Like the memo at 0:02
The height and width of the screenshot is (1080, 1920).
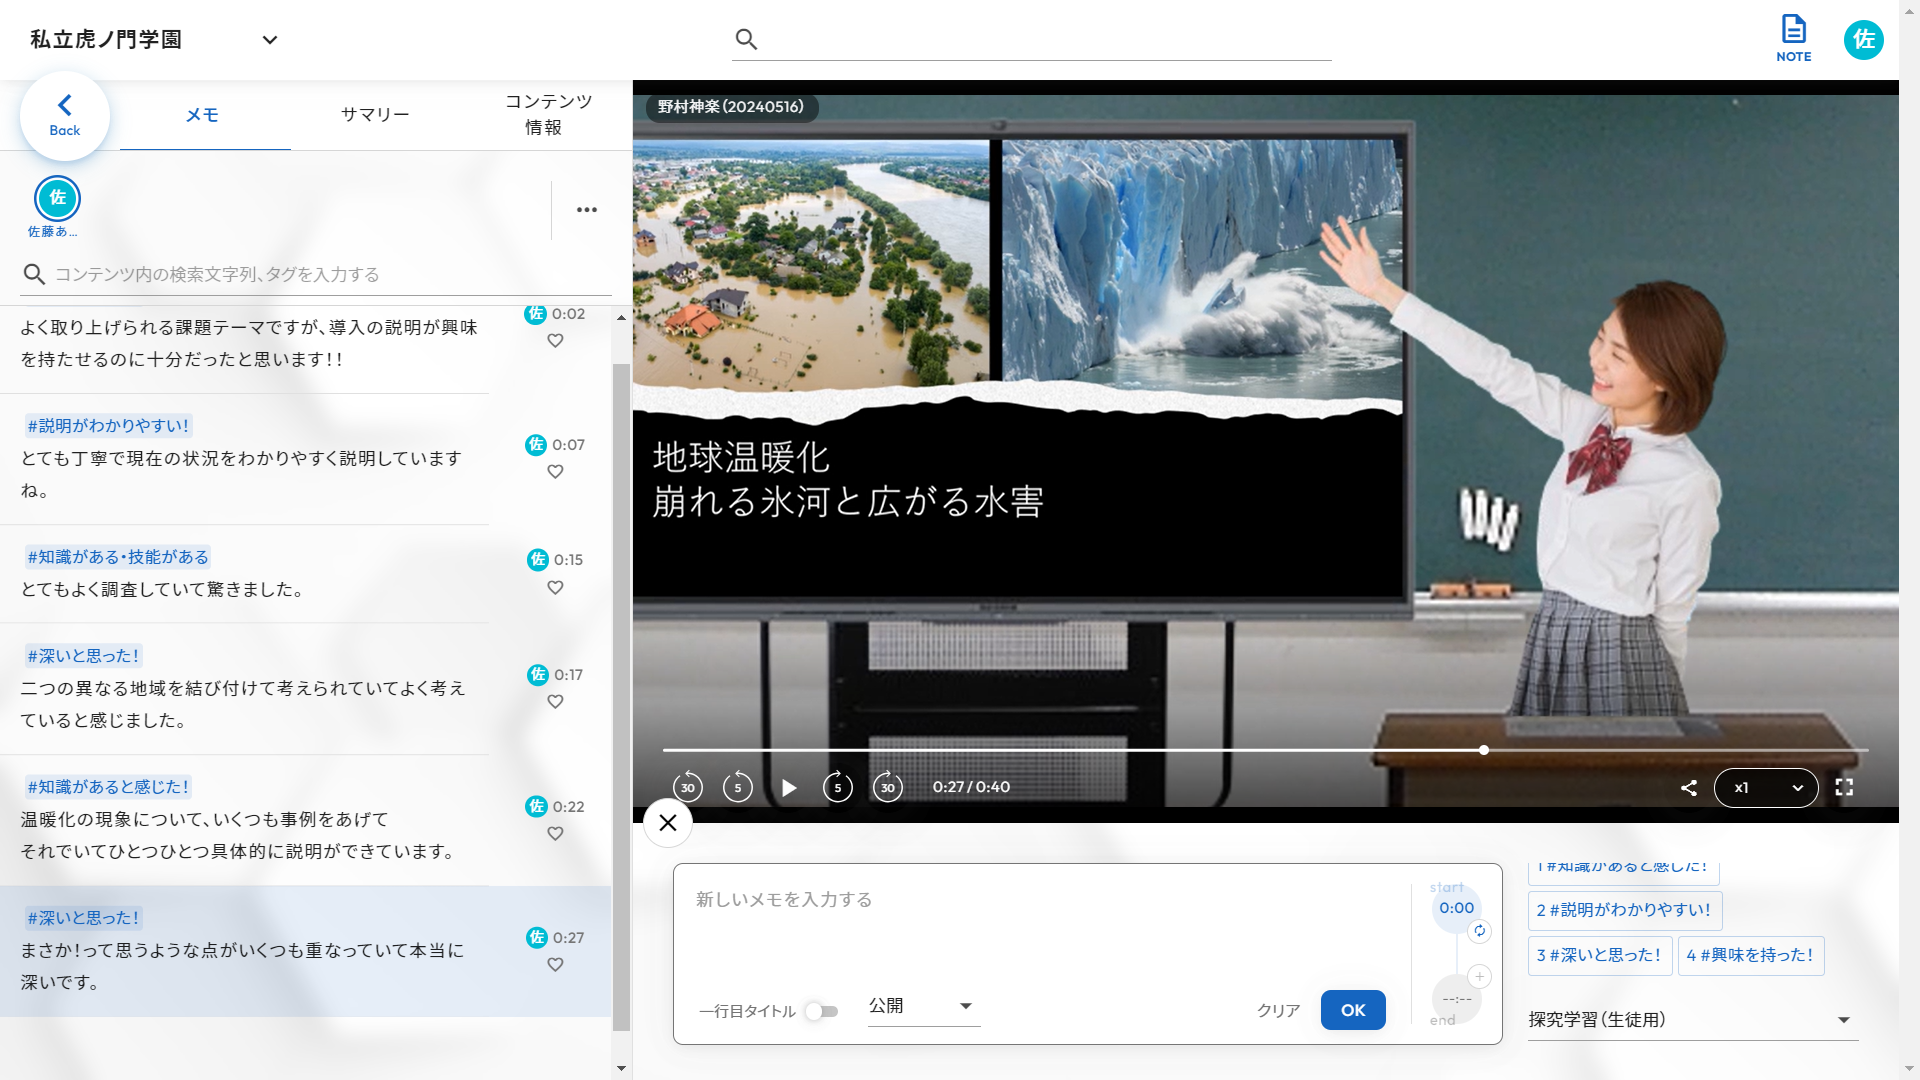555,341
